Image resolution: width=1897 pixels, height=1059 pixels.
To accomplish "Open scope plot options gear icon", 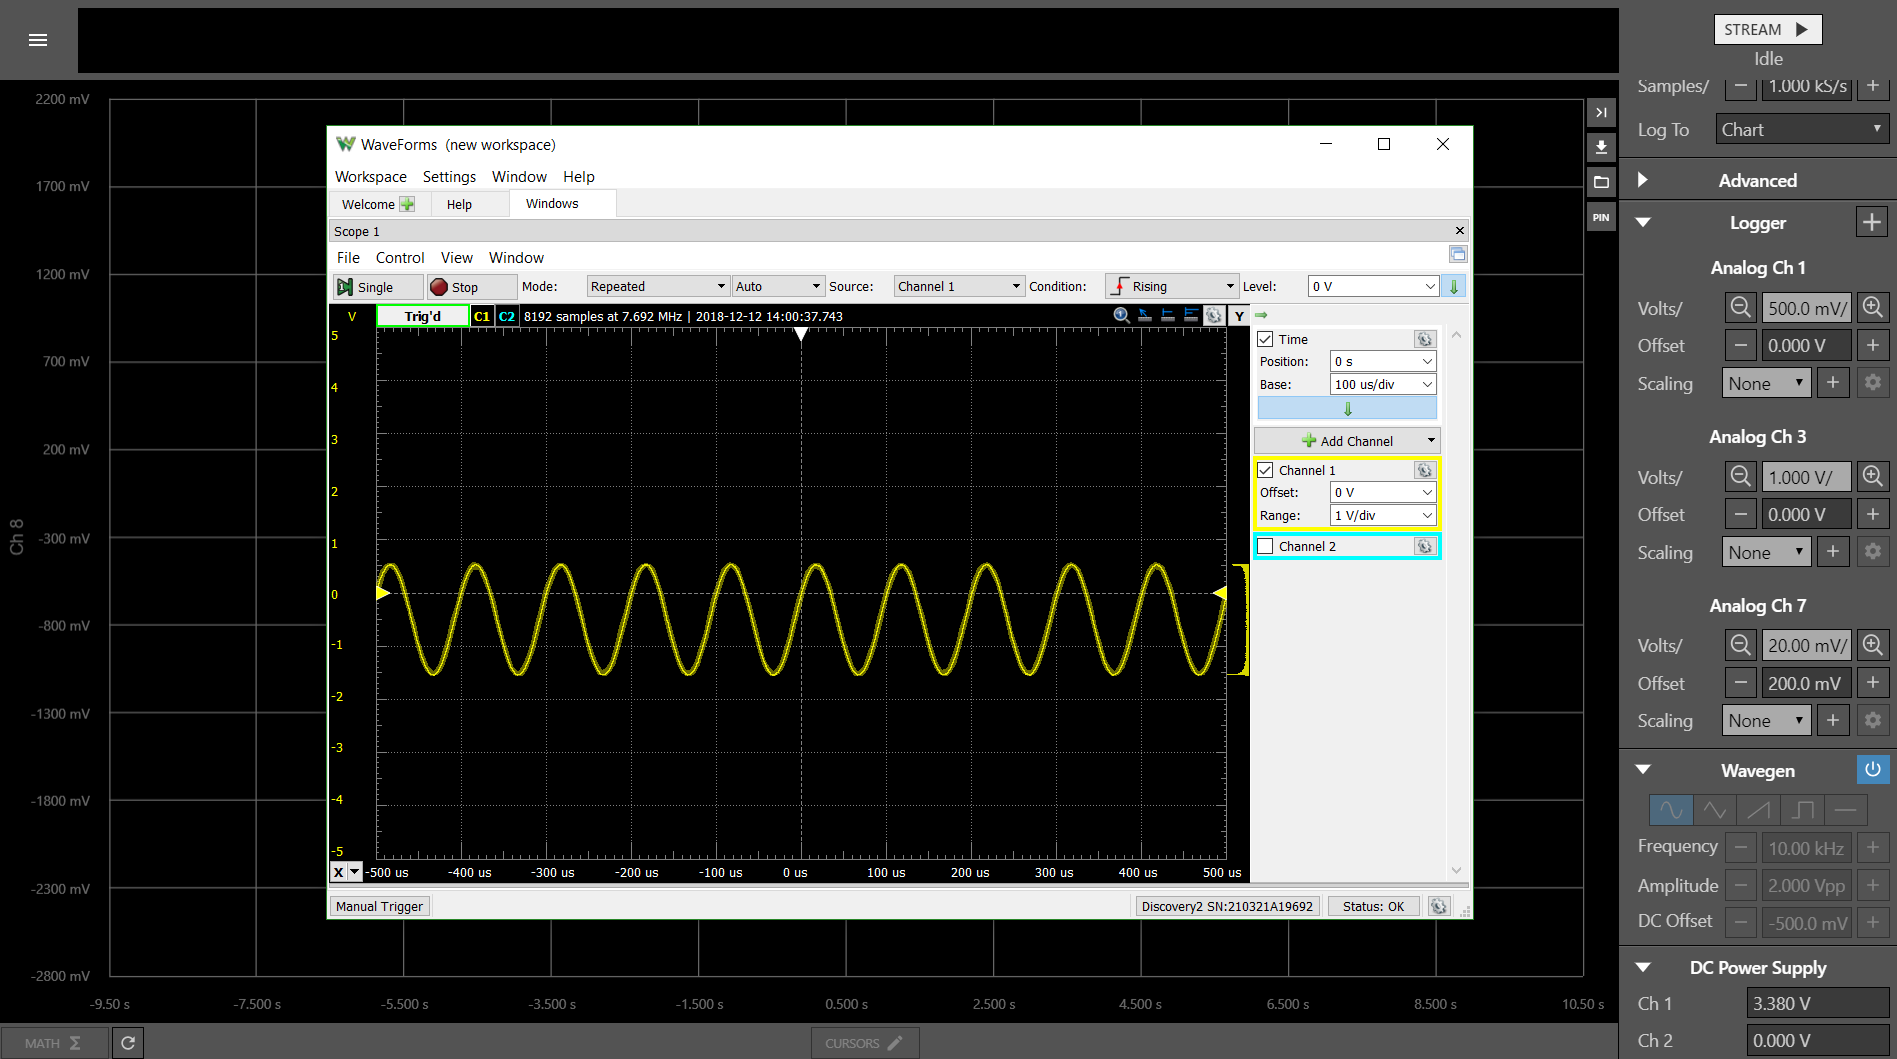I will (1214, 316).
